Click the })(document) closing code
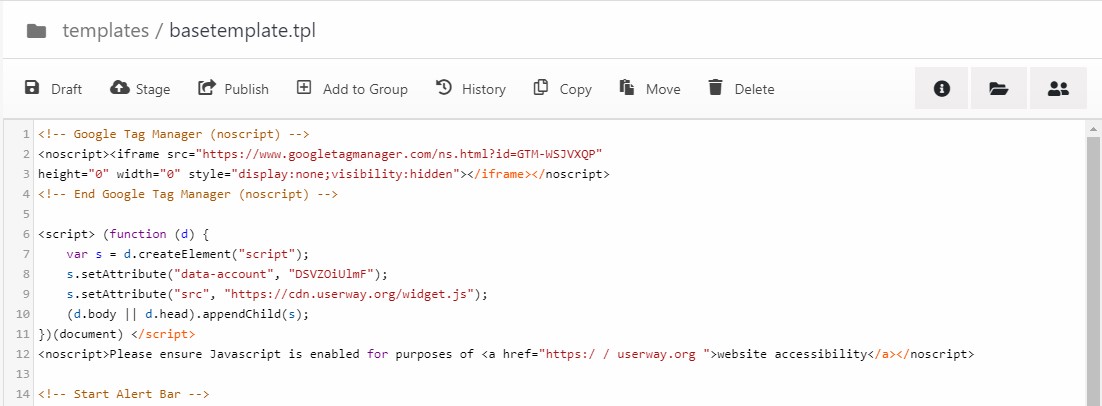 tap(81, 334)
